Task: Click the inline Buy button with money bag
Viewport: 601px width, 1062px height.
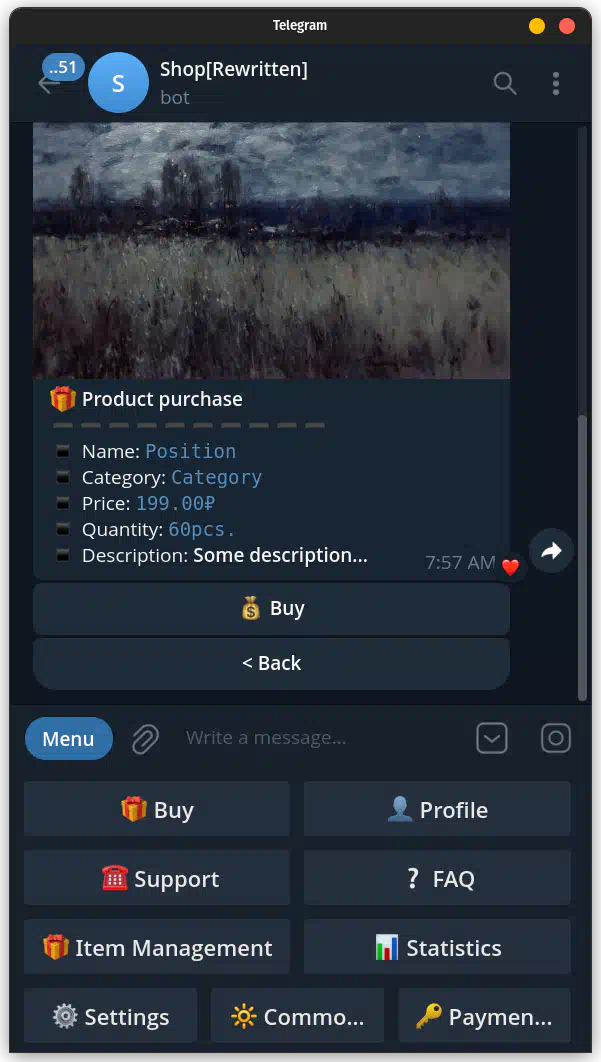Action: click(272, 609)
